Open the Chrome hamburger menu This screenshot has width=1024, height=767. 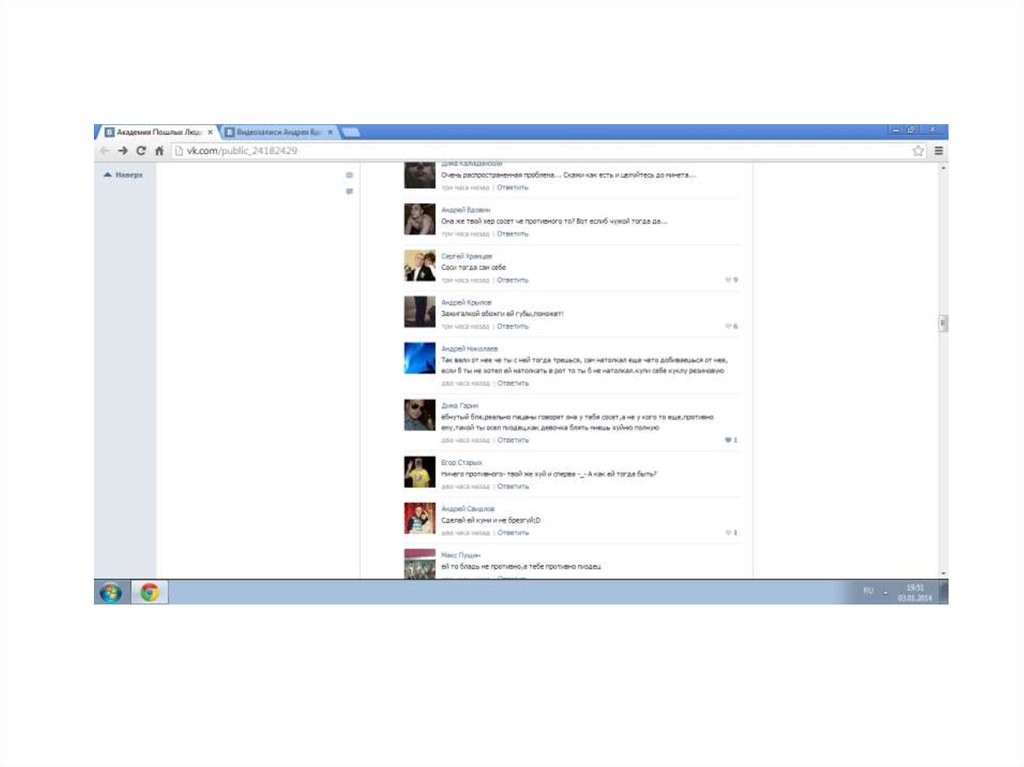[938, 151]
